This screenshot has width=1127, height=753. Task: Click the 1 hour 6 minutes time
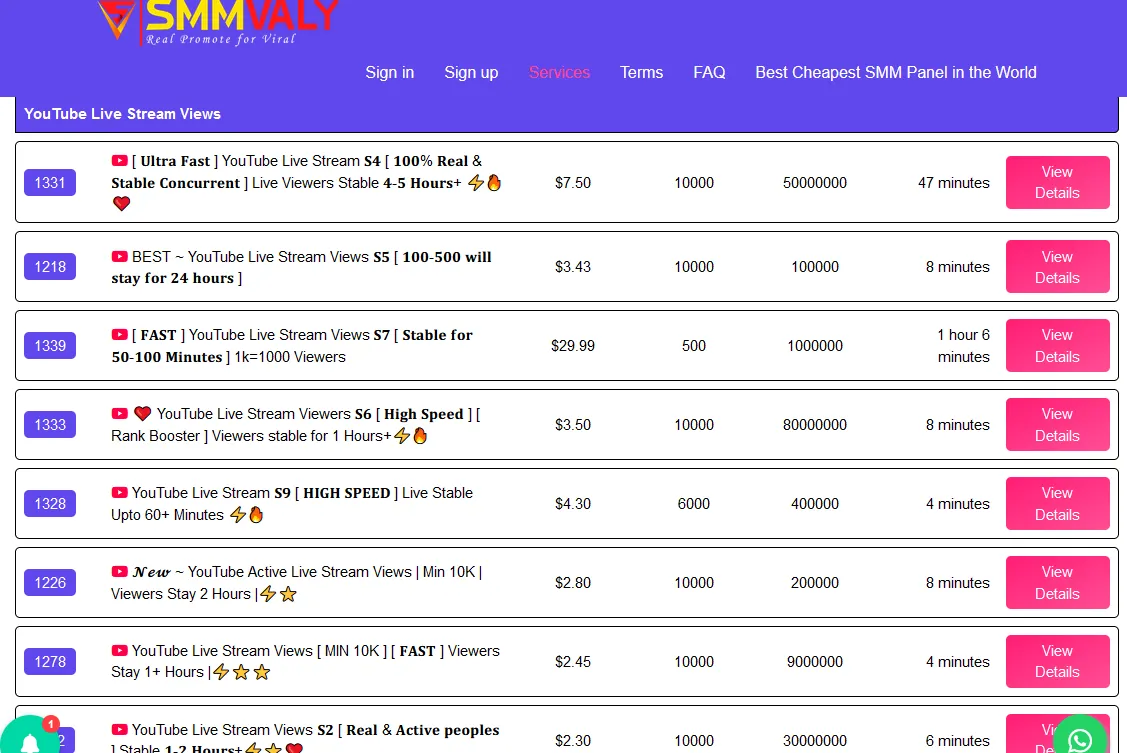pyautogui.click(x=963, y=346)
